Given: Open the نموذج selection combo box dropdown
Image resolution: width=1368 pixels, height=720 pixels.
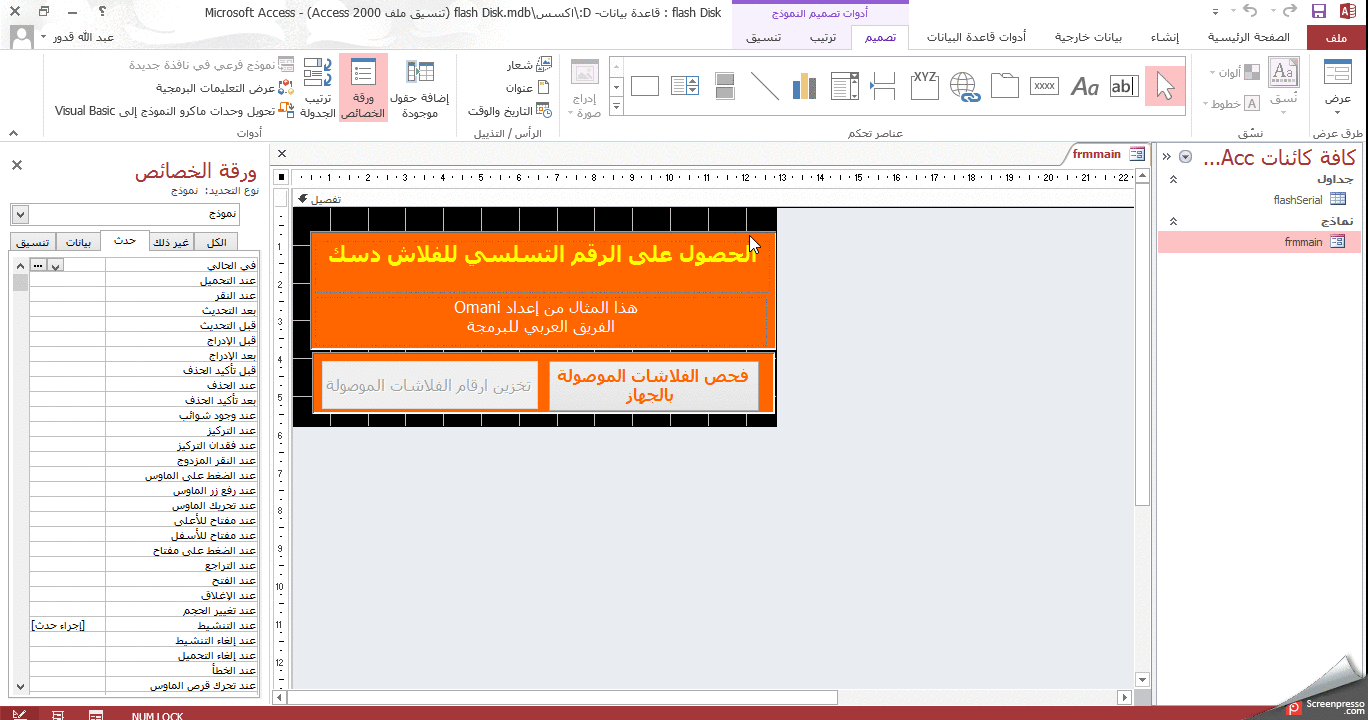Looking at the screenshot, I should [x=20, y=214].
